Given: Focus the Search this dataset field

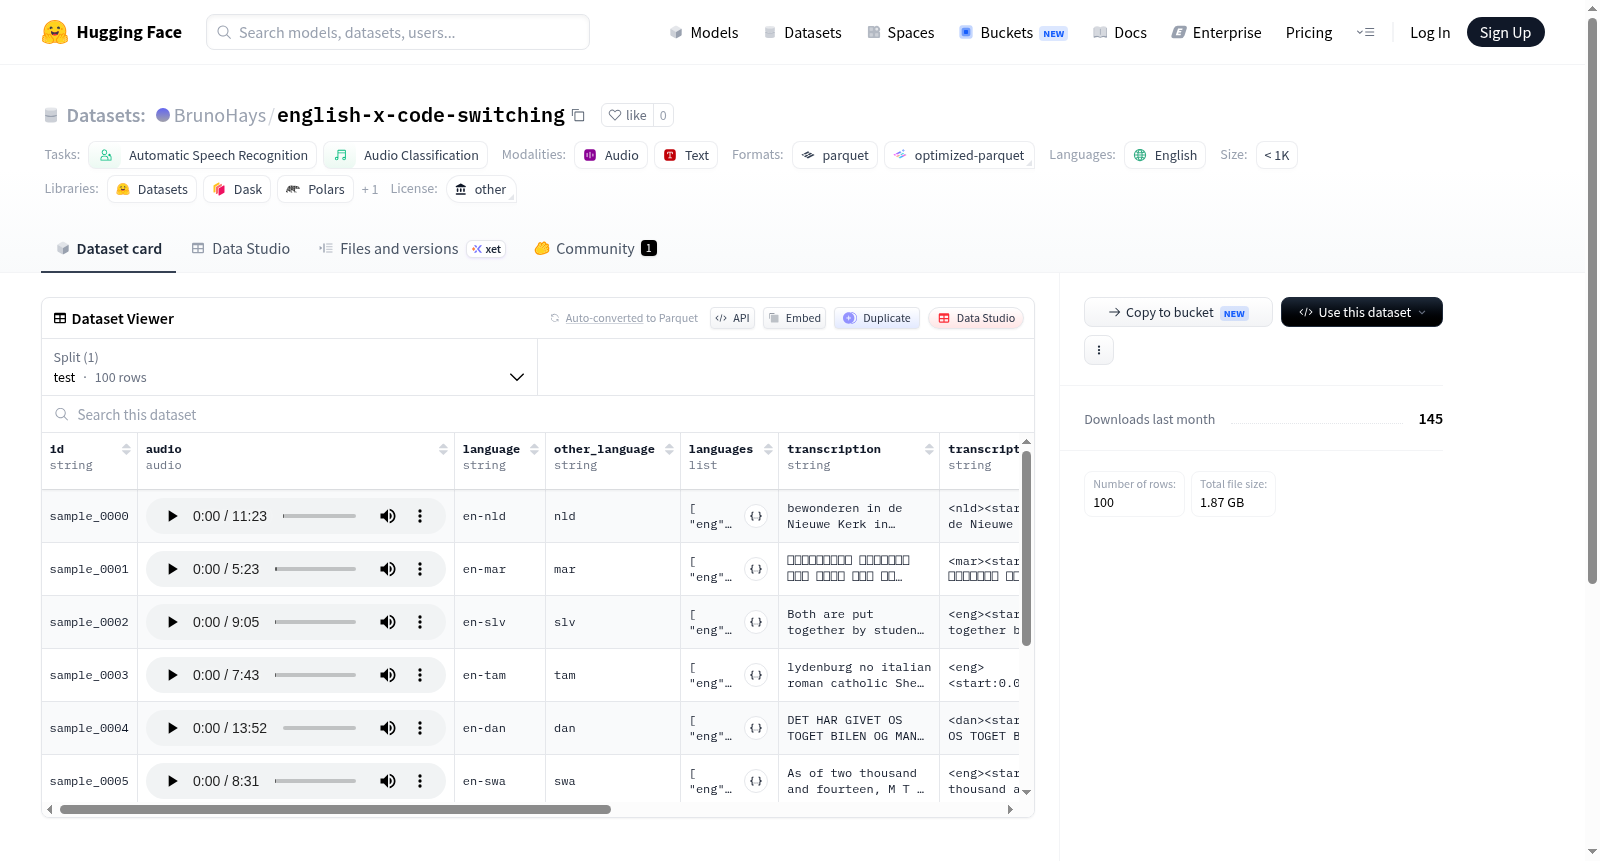Looking at the screenshot, I should tap(538, 414).
